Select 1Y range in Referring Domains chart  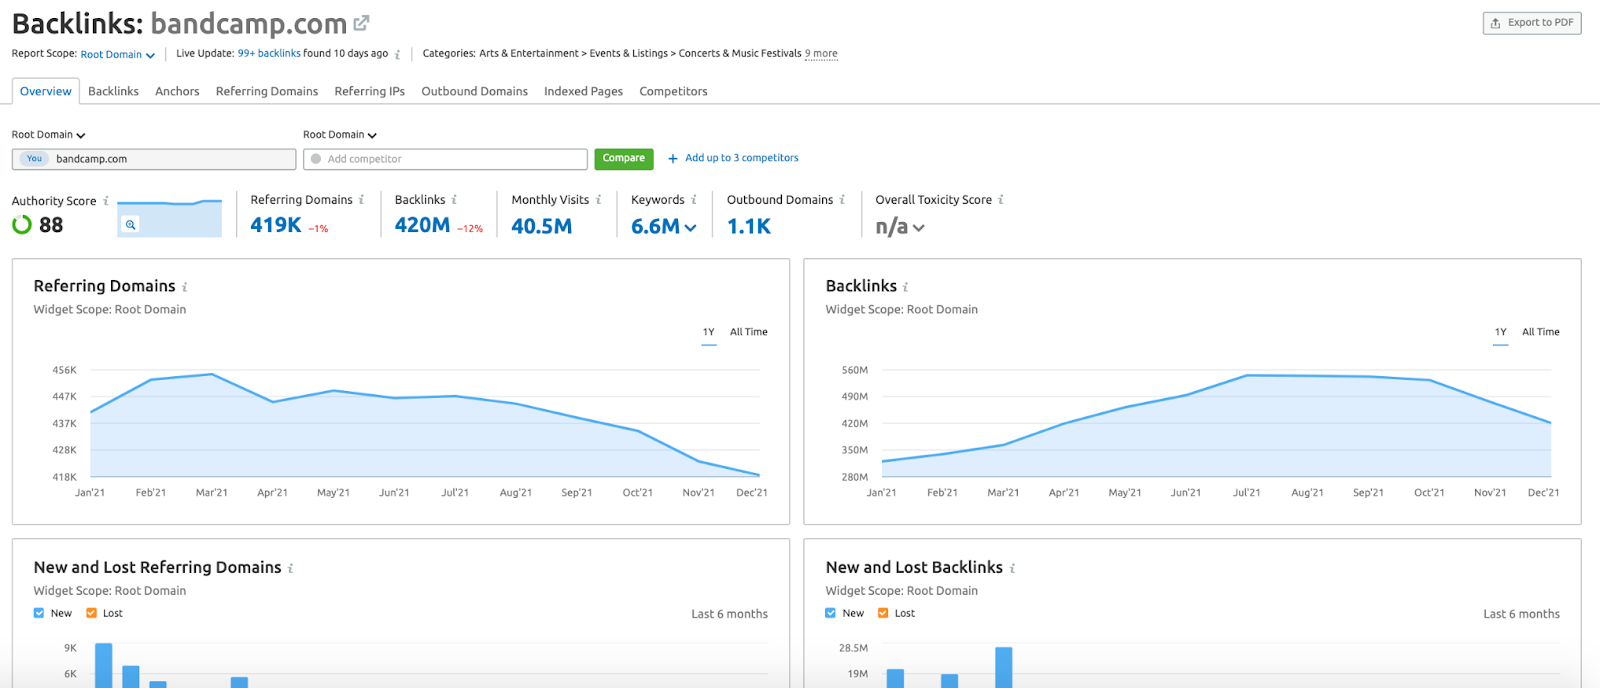pyautogui.click(x=709, y=332)
